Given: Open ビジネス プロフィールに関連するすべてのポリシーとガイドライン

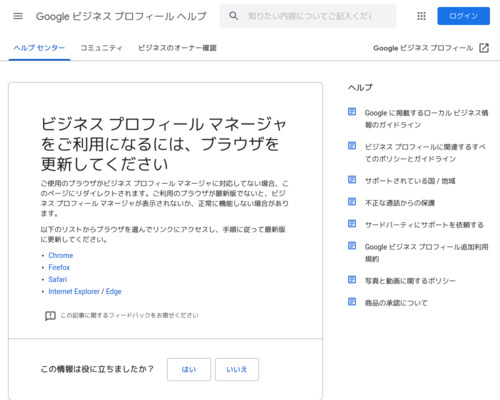Looking at the screenshot, I should click(x=425, y=153).
